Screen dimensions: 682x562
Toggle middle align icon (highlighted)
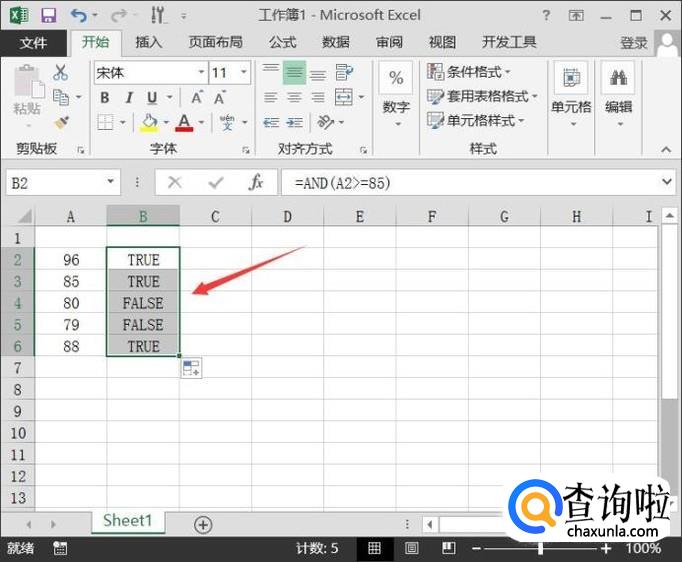294,72
